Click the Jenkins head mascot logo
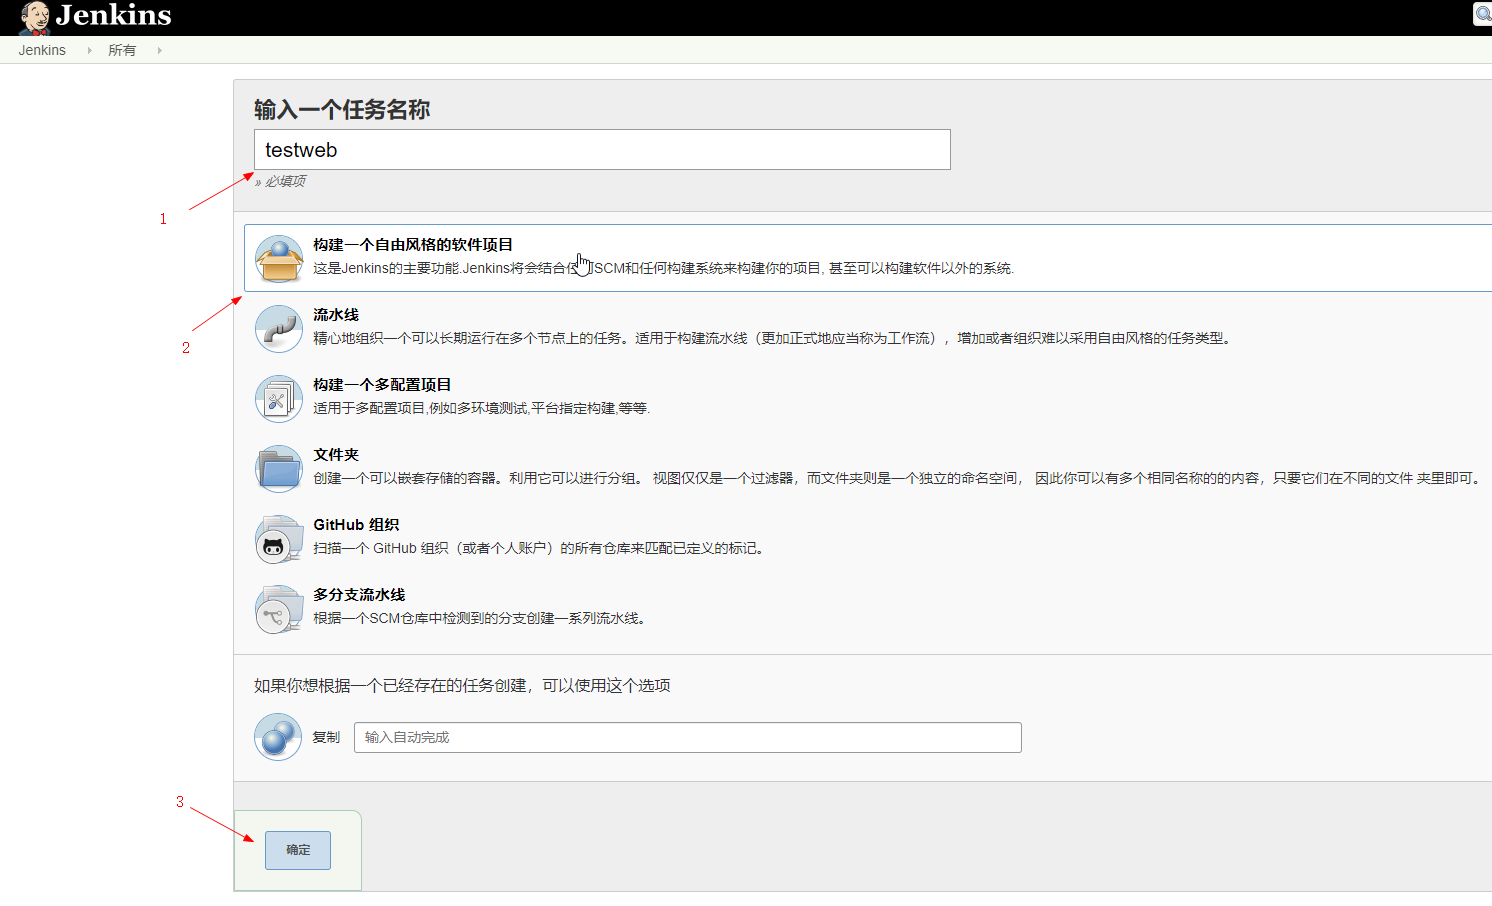The image size is (1492, 906). click(33, 17)
